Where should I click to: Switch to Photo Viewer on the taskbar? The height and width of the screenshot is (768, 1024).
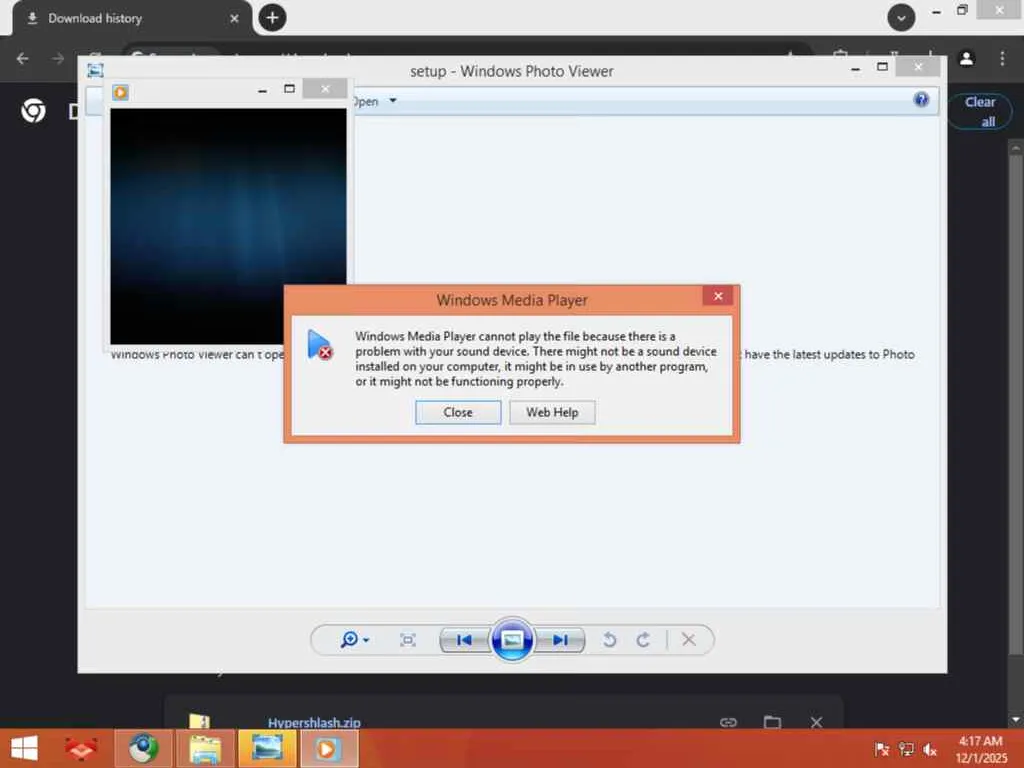(x=267, y=748)
